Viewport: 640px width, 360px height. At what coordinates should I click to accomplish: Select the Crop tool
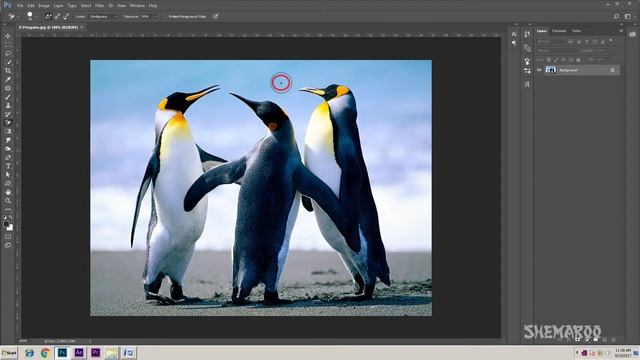(x=8, y=71)
